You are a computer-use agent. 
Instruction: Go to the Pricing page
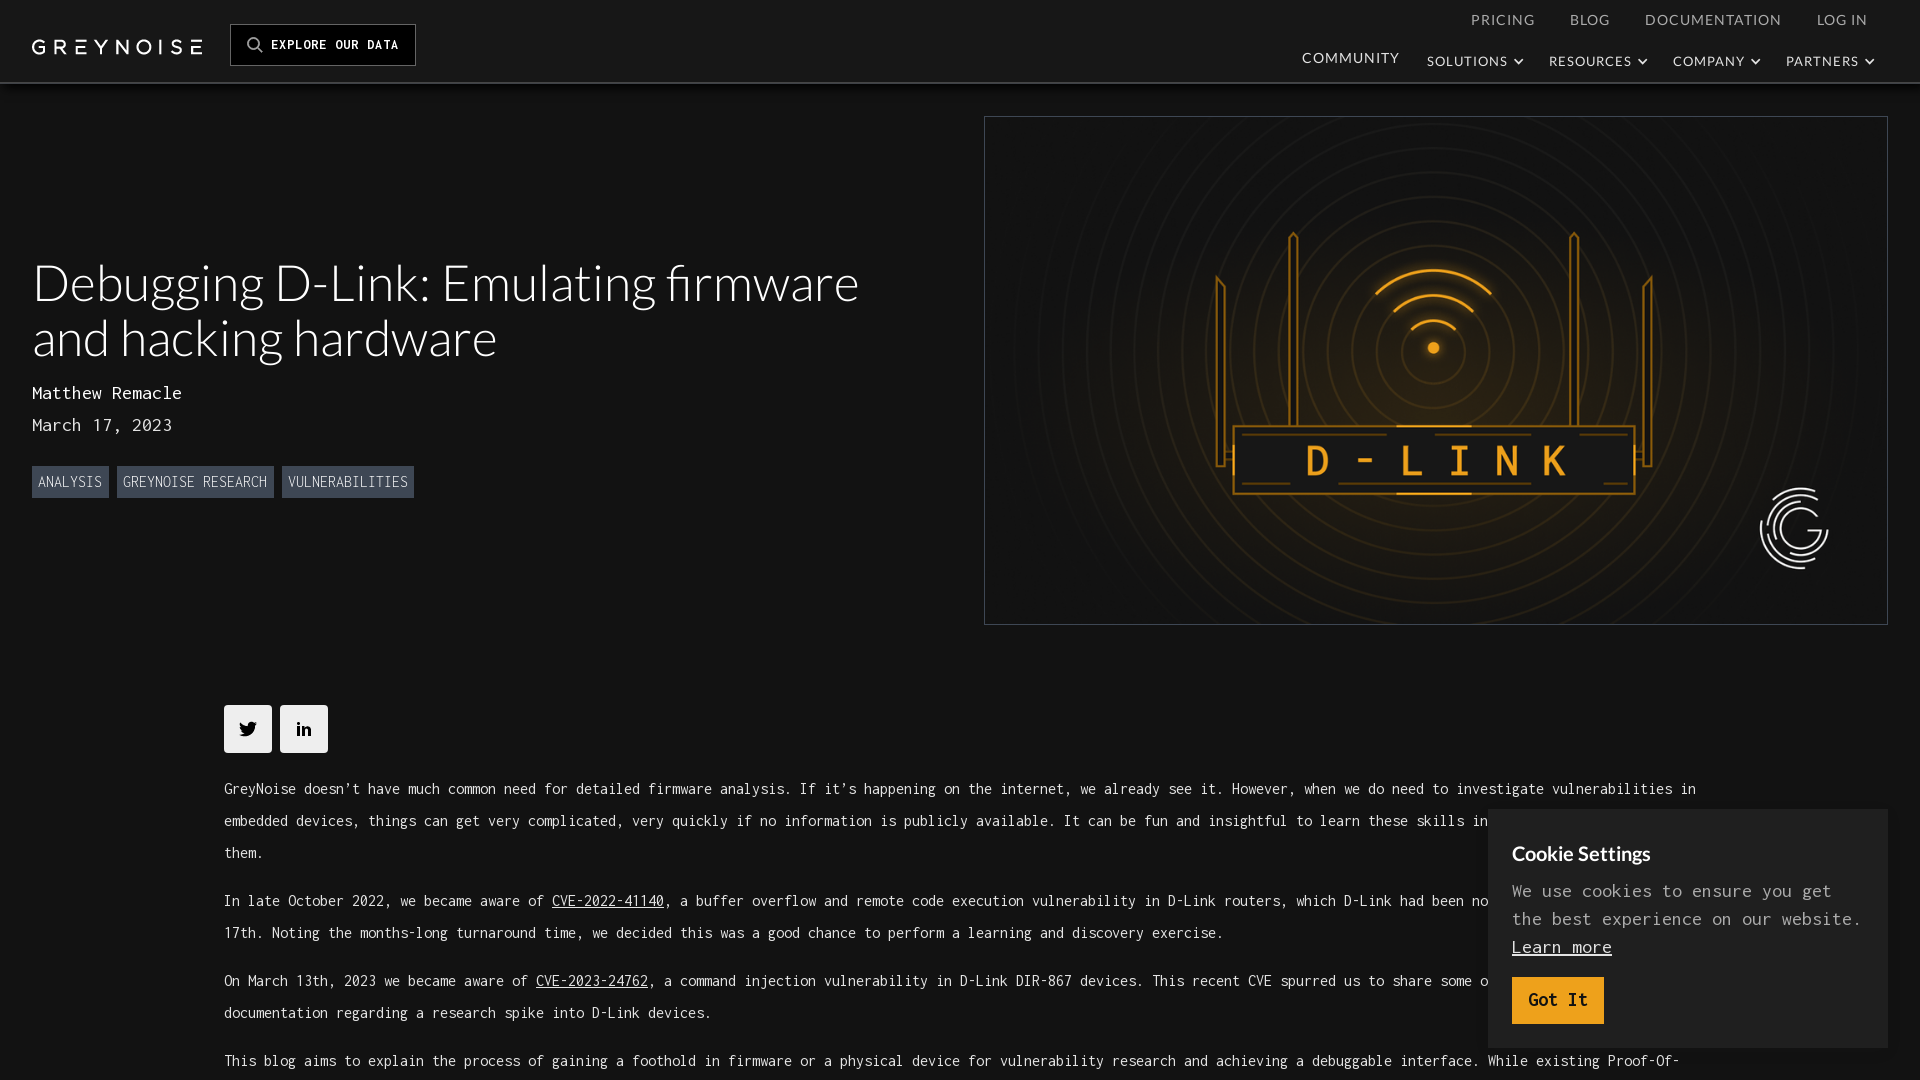coord(1502,20)
